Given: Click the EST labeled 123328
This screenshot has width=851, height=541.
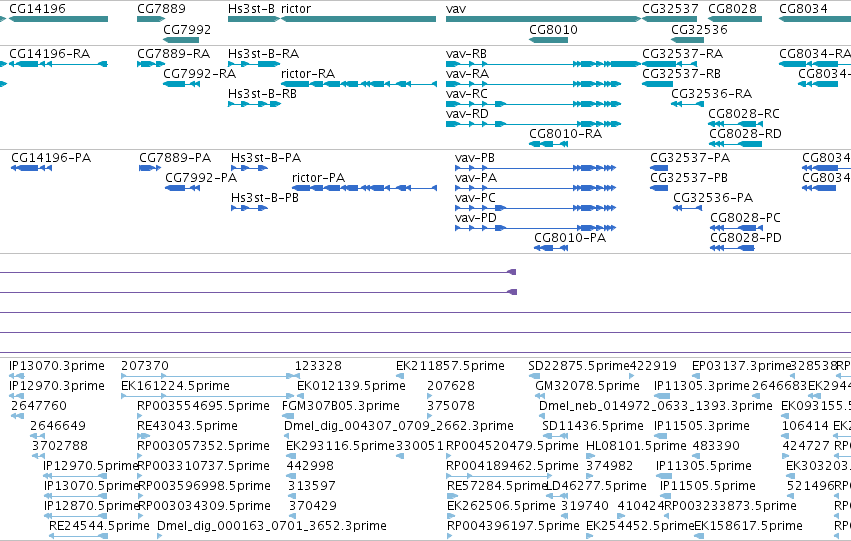Looking at the screenshot, I should [297, 376].
